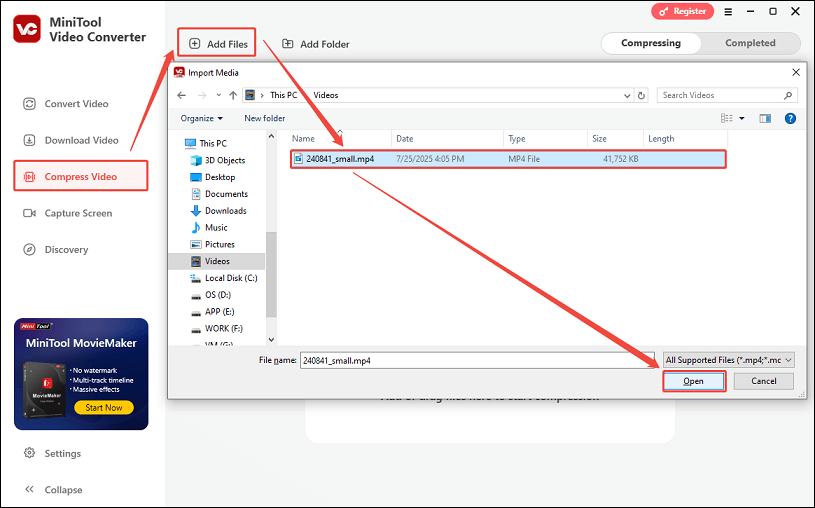The image size is (815, 508).
Task: Click the search magnifier icon
Action: 787,95
